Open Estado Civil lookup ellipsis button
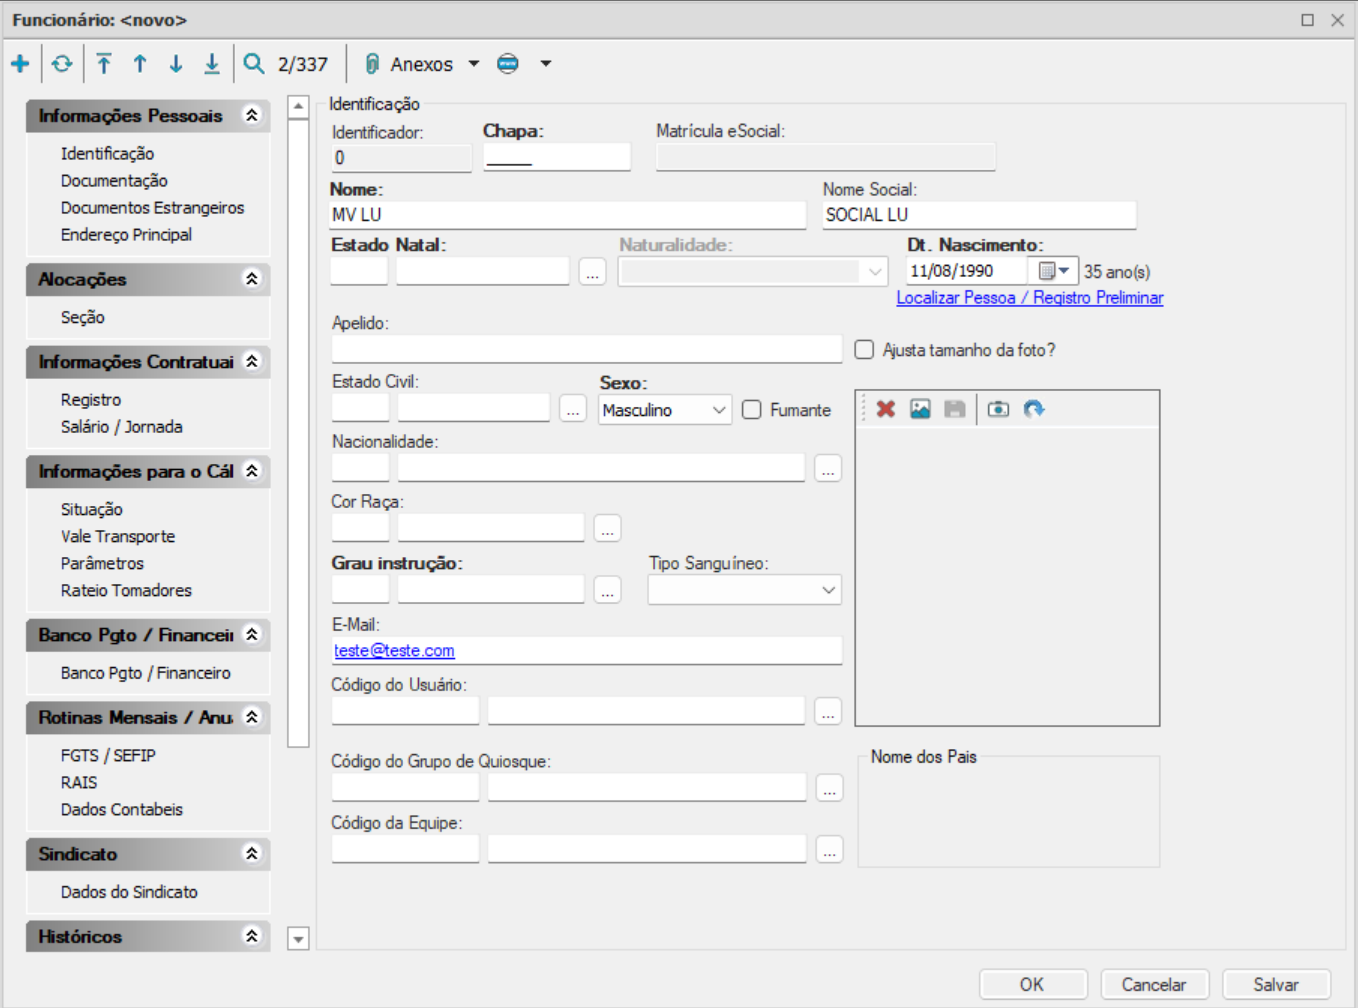 click(x=573, y=408)
